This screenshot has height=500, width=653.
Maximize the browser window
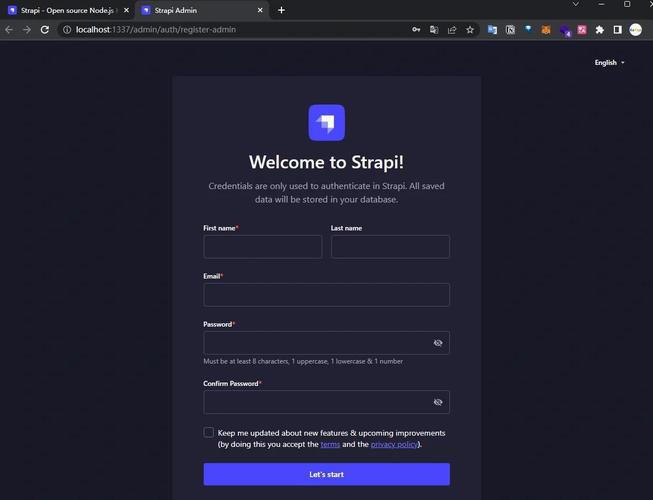coord(627,4)
